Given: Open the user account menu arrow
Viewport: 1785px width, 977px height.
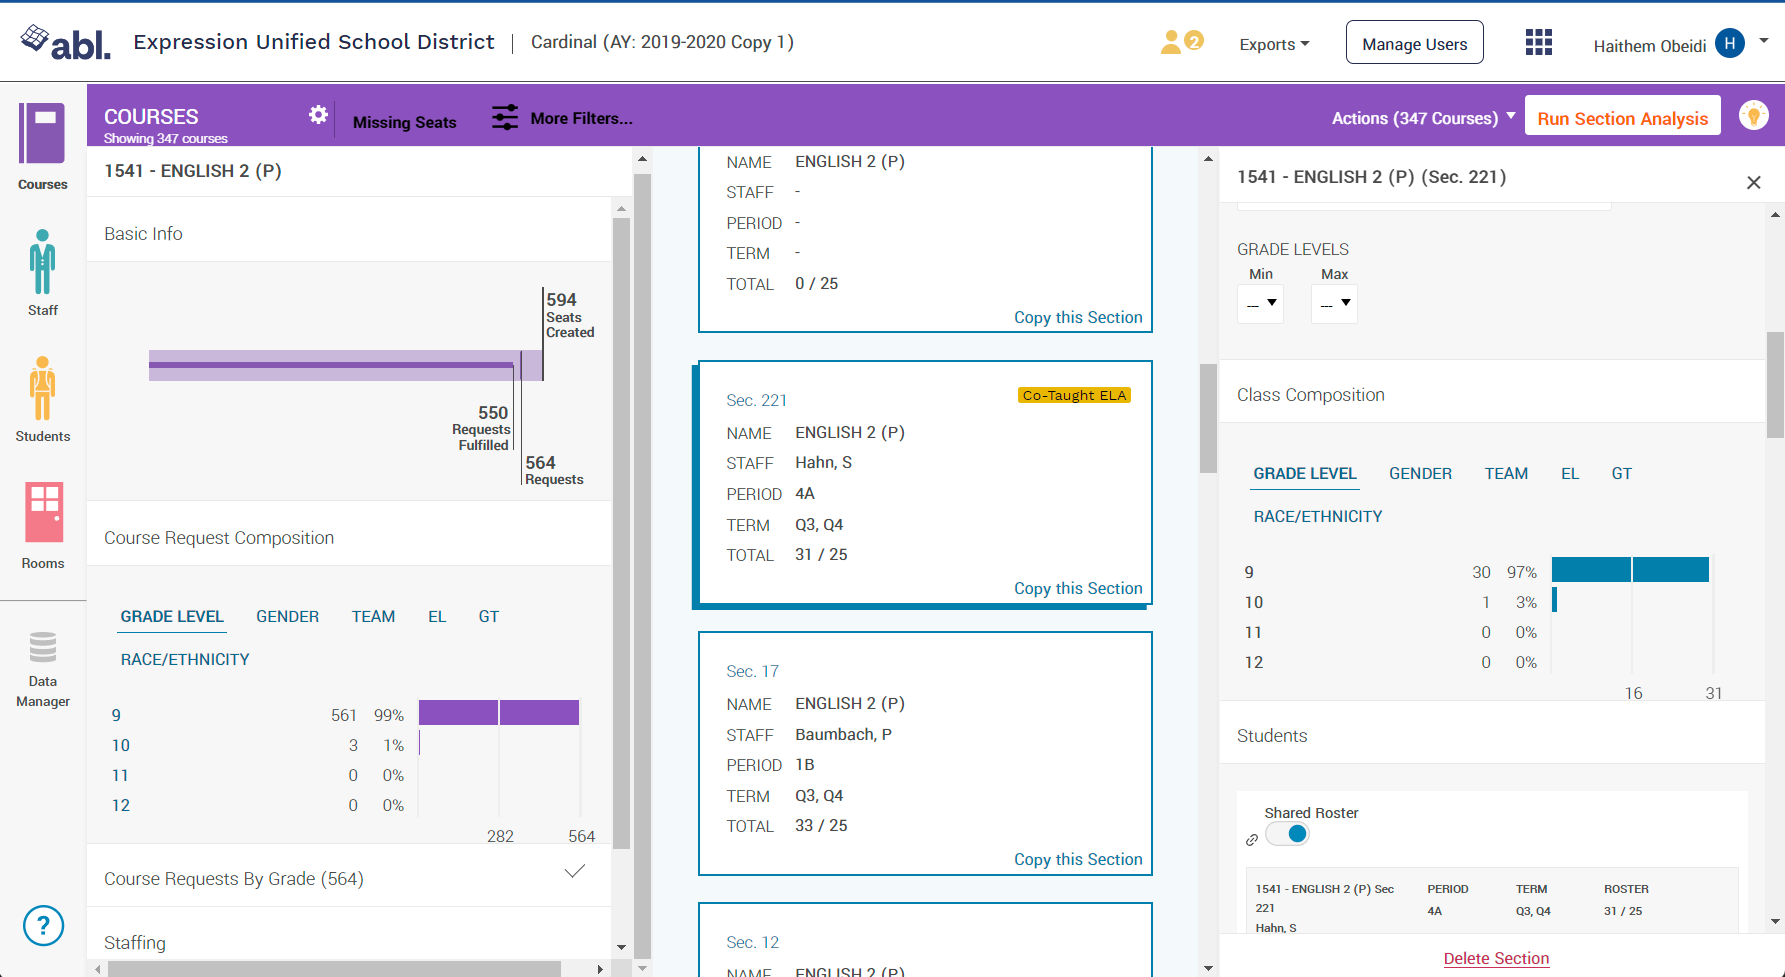Looking at the screenshot, I should (x=1764, y=41).
